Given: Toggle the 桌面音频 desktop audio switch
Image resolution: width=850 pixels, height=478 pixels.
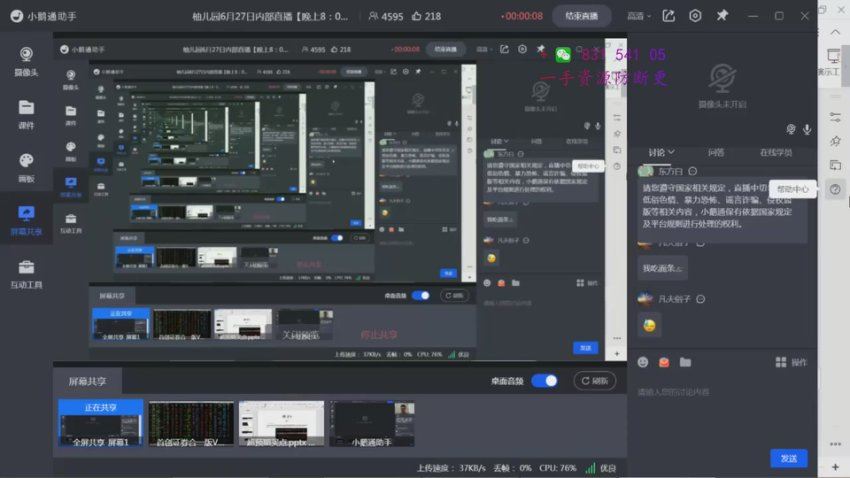Looking at the screenshot, I should click(x=544, y=380).
